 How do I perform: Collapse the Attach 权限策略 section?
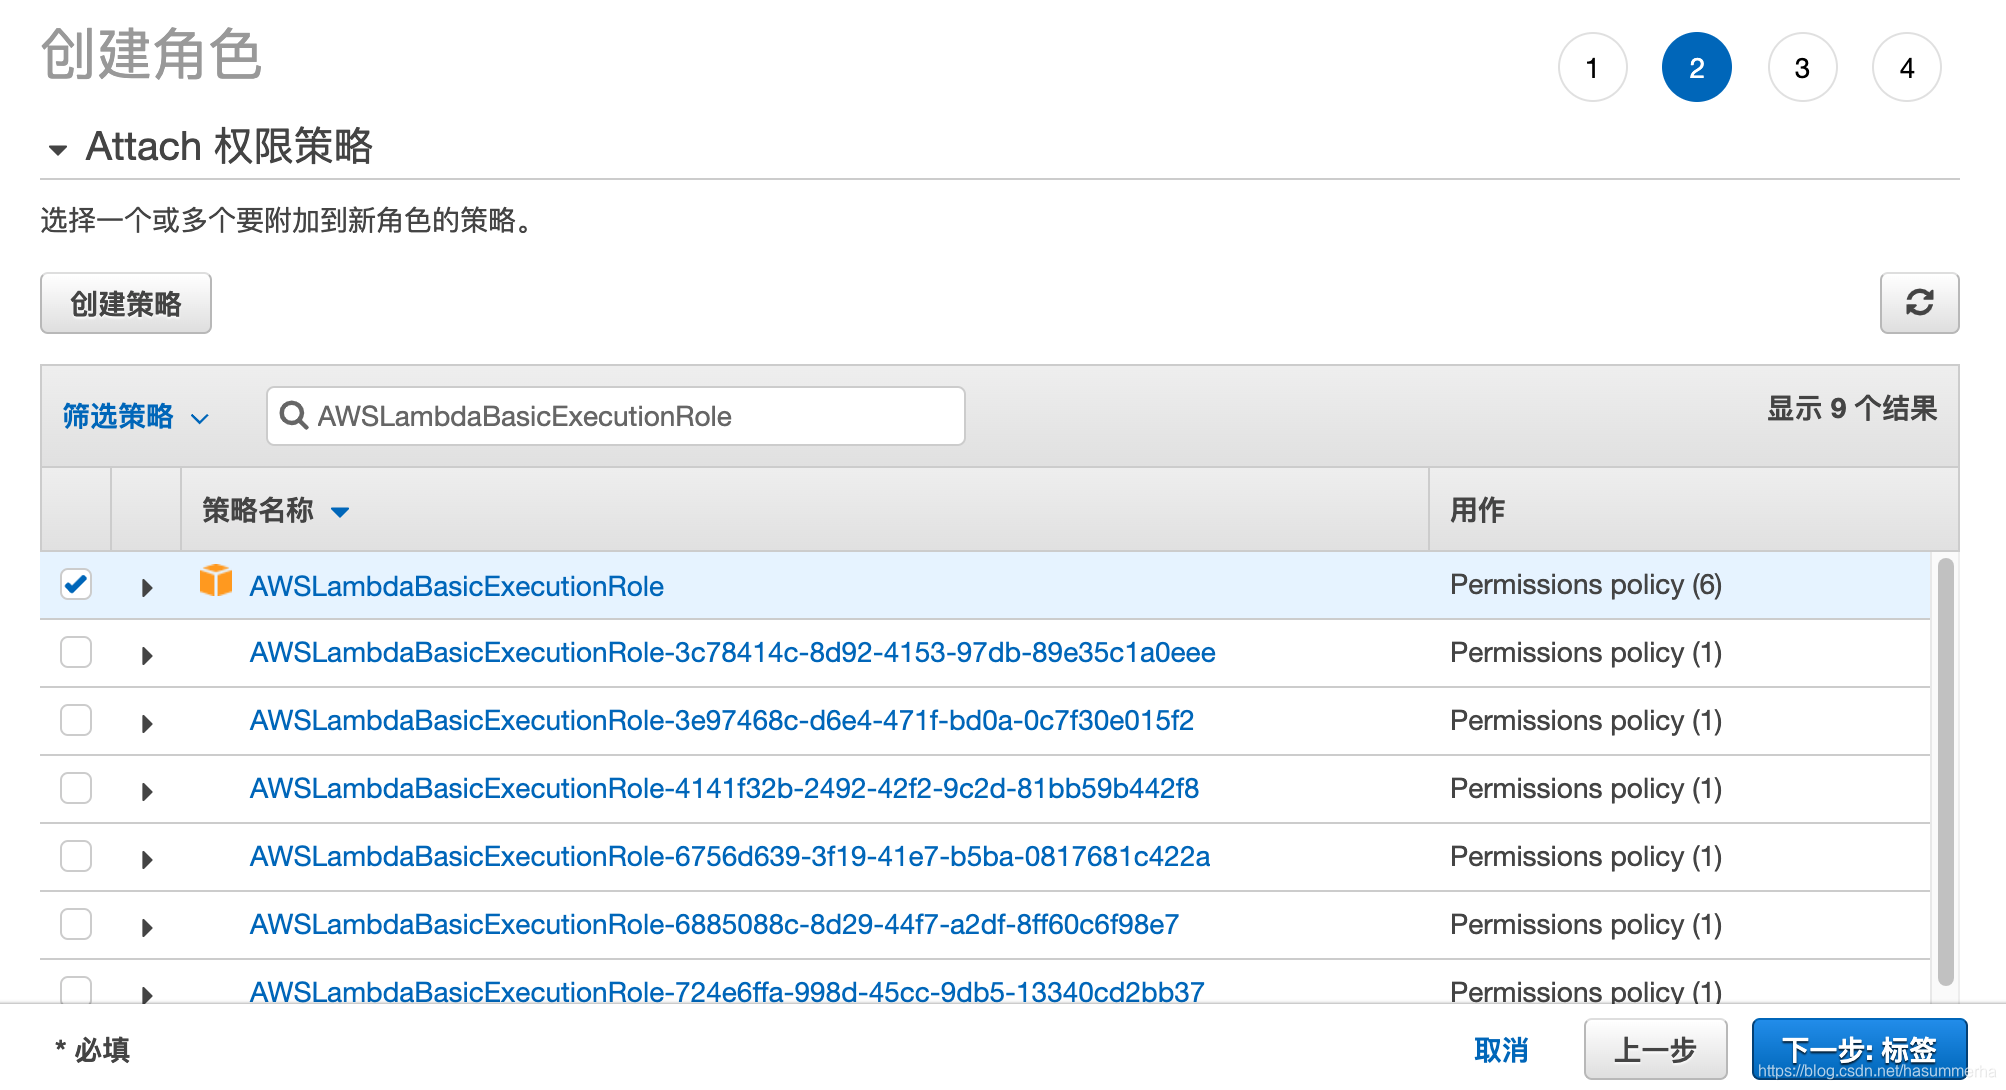pyautogui.click(x=58, y=150)
